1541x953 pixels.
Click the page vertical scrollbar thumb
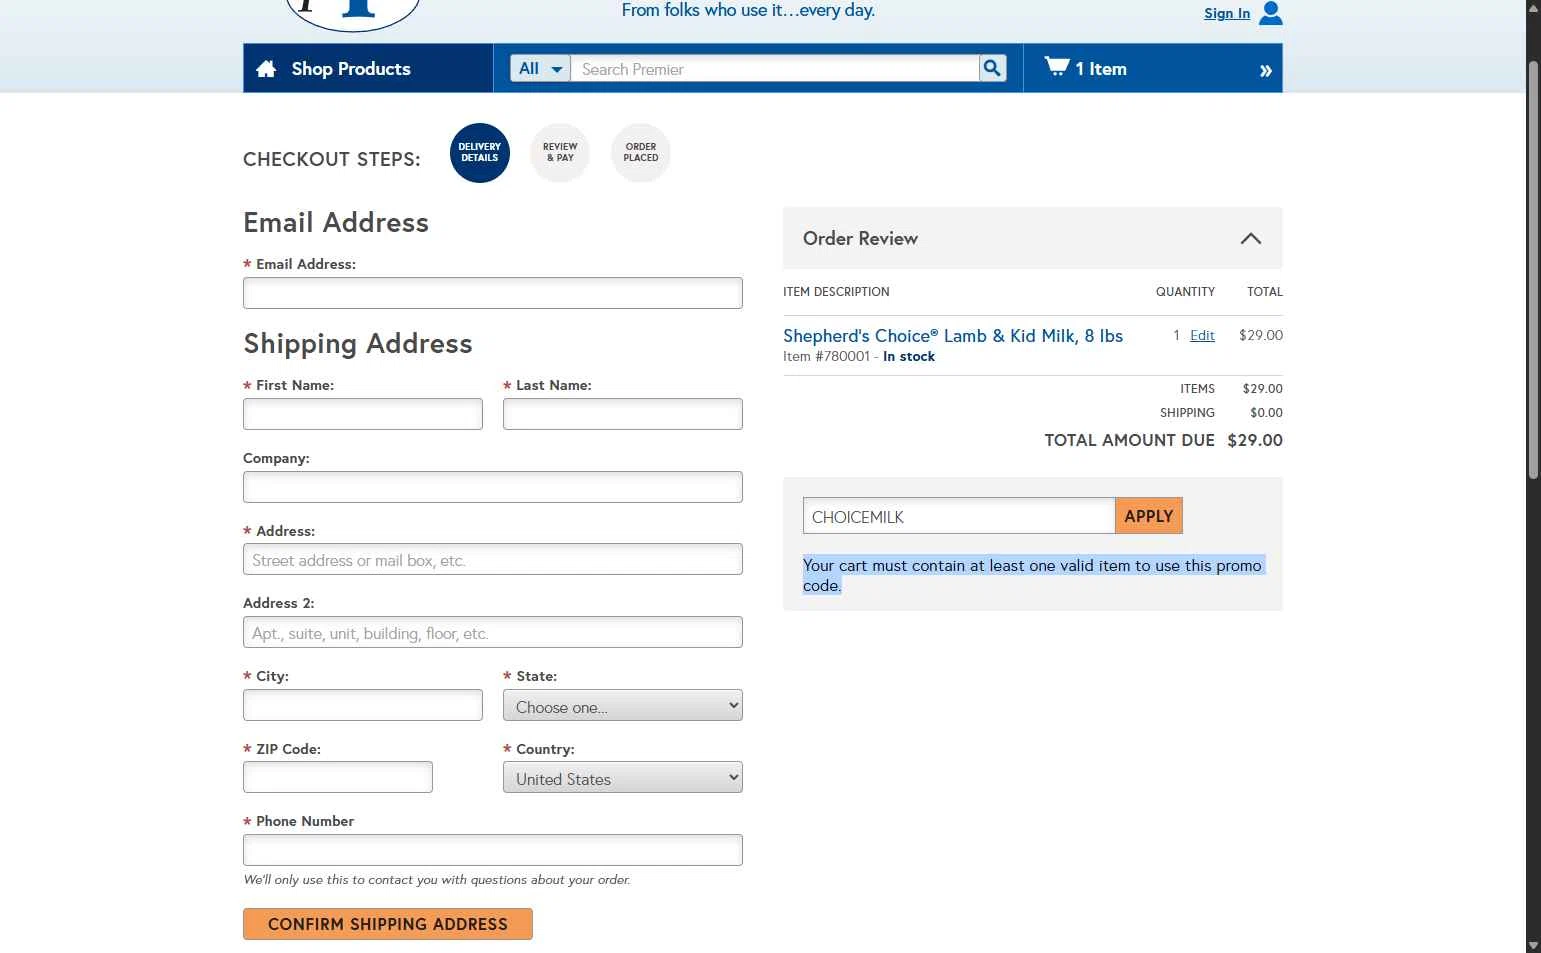(x=1533, y=270)
